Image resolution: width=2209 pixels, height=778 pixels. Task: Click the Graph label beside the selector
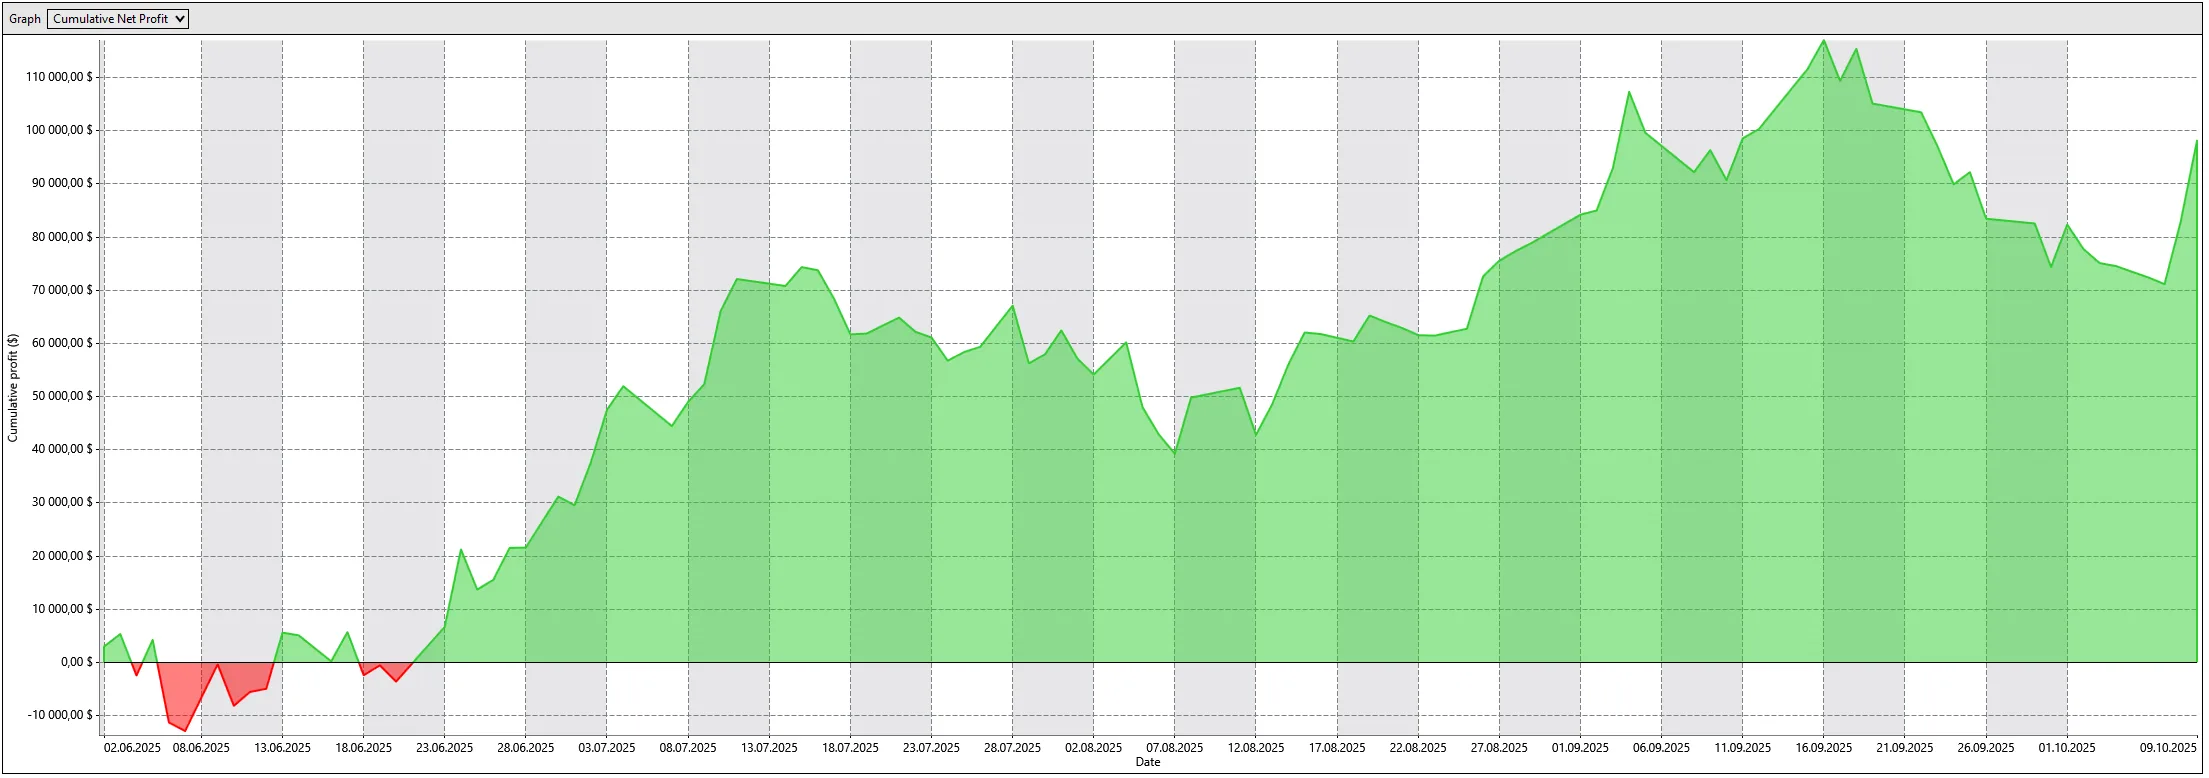(25, 19)
